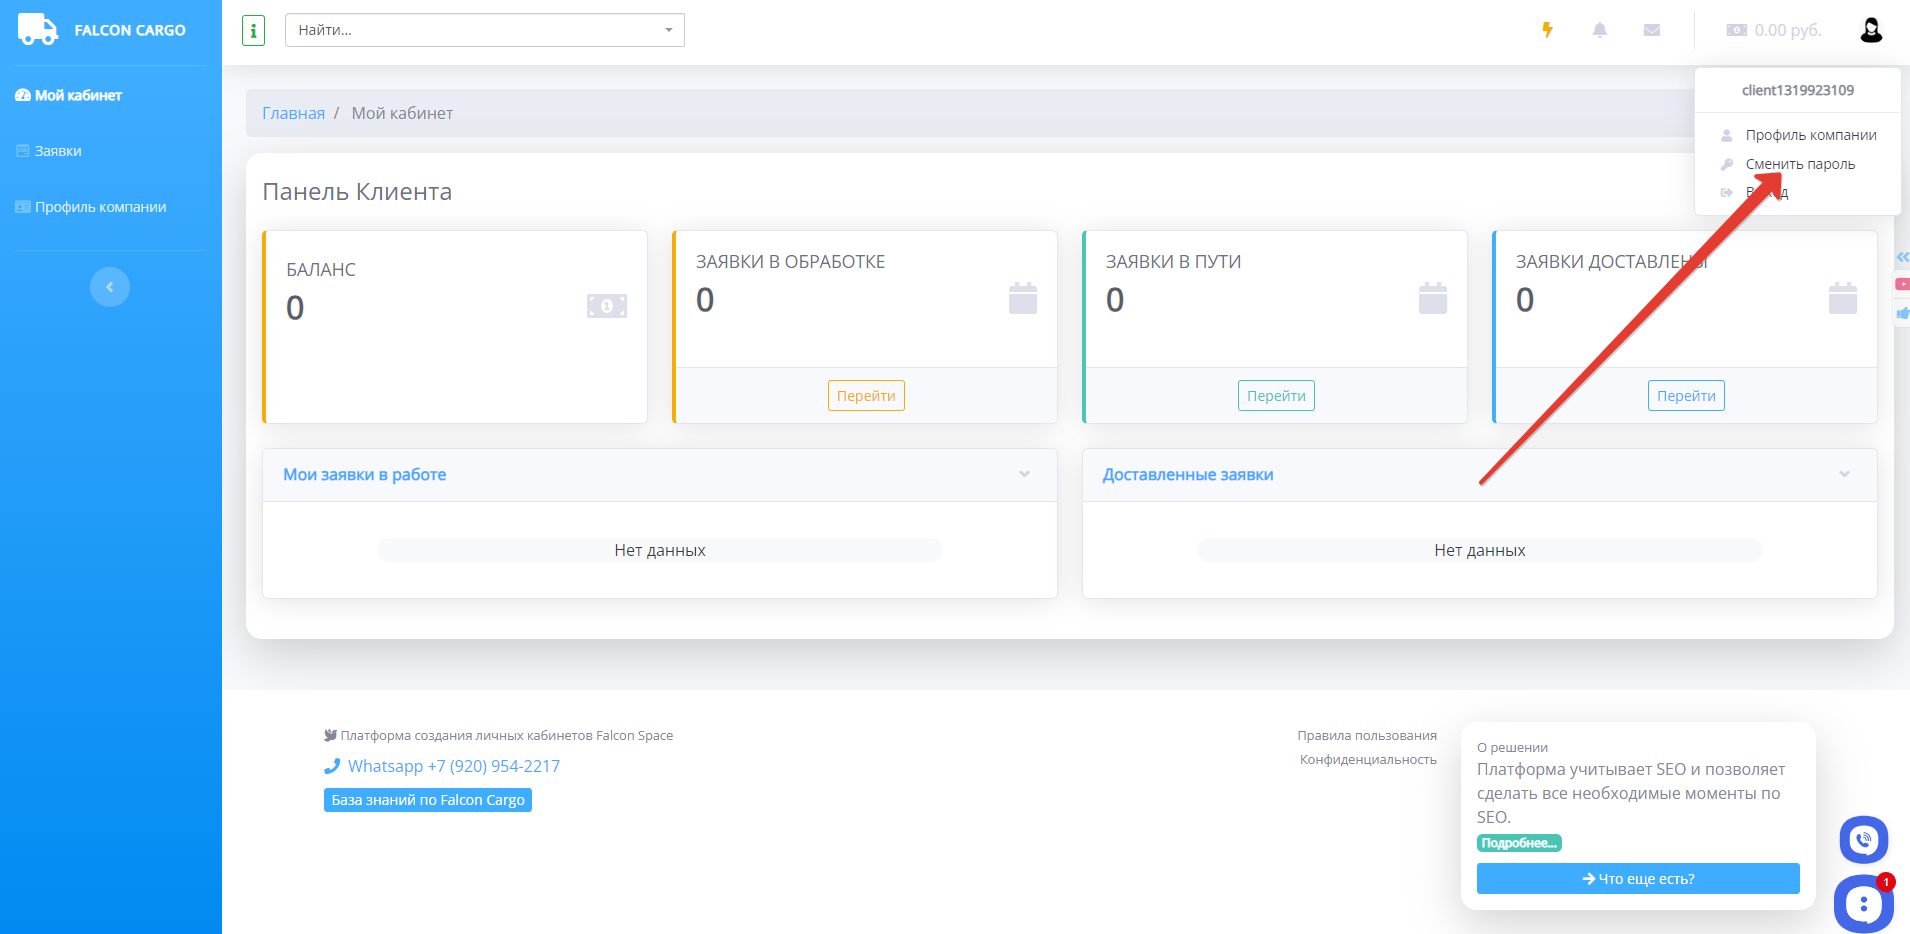
Task: Click the phone call widget icon
Action: pyautogui.click(x=1863, y=840)
